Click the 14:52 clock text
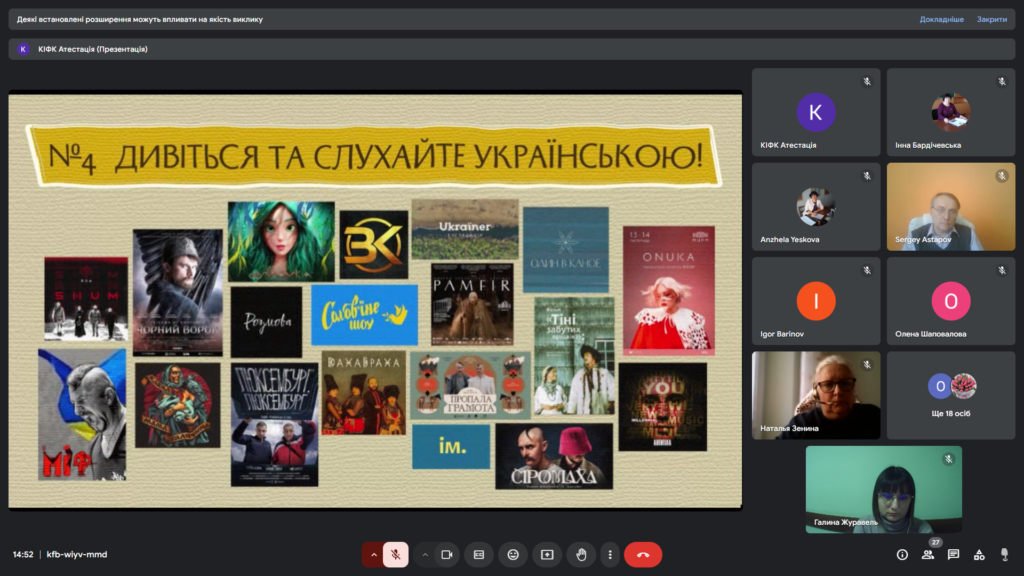The width and height of the screenshot is (1024, 576). click(23, 554)
